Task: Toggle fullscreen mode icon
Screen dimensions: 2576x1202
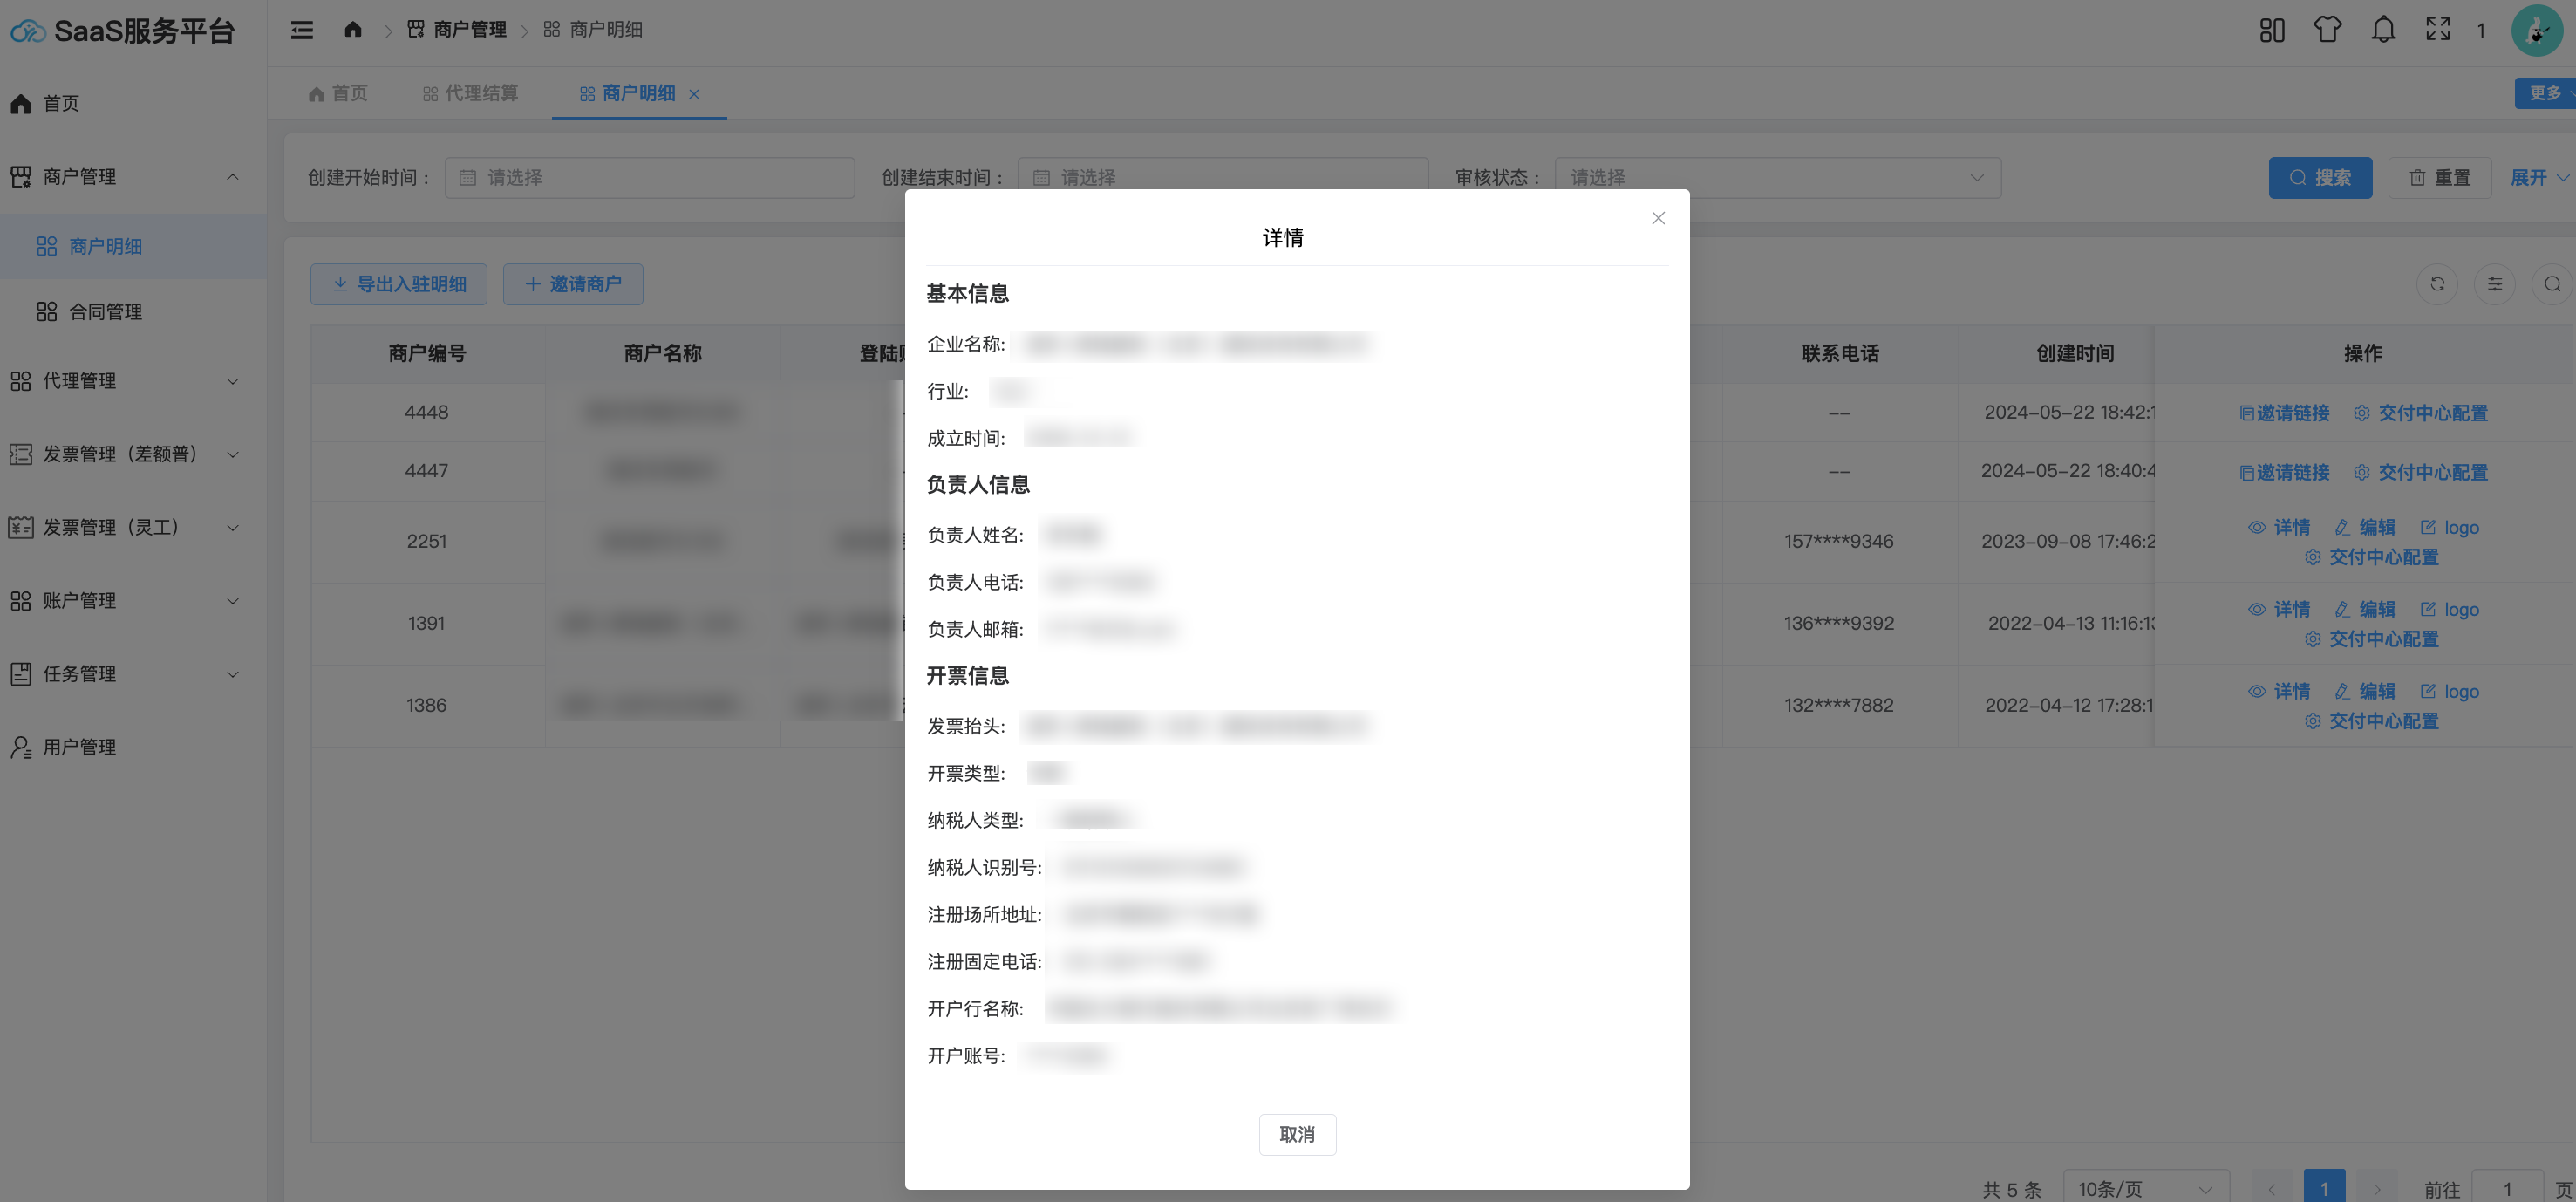Action: coord(2438,30)
